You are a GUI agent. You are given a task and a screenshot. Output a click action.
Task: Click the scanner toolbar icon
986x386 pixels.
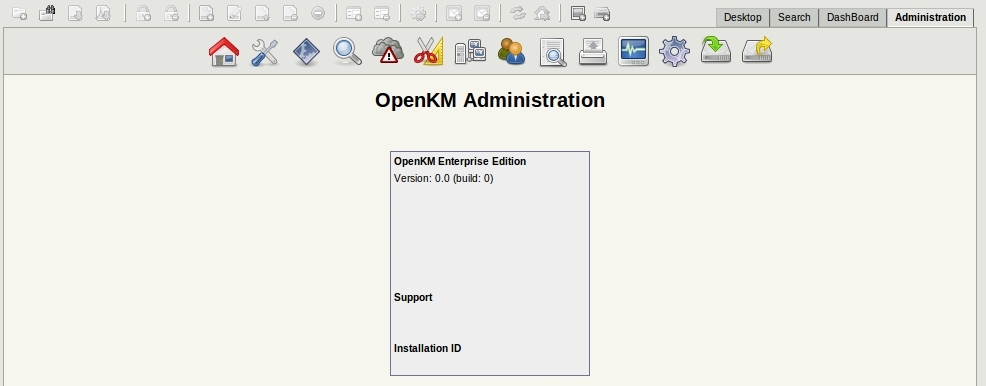pos(602,13)
